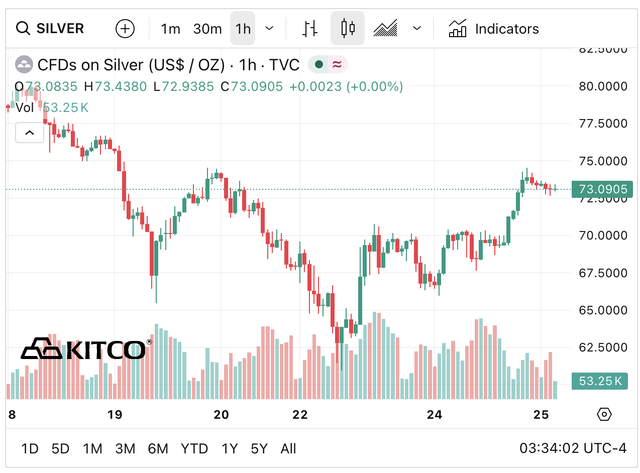Select the YTD date range

point(195,448)
